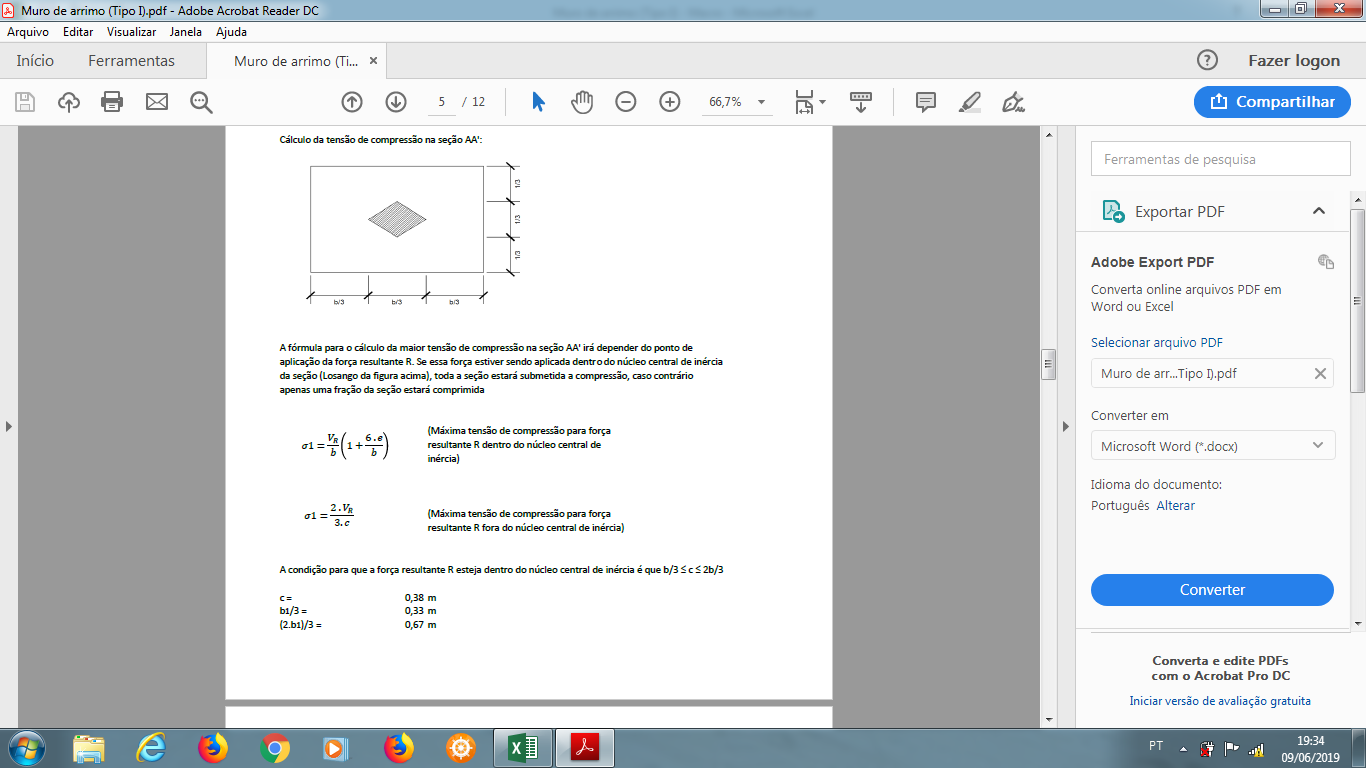The height and width of the screenshot is (768, 1366).
Task: Open Windows Explorer from the taskbar
Action: (89, 748)
